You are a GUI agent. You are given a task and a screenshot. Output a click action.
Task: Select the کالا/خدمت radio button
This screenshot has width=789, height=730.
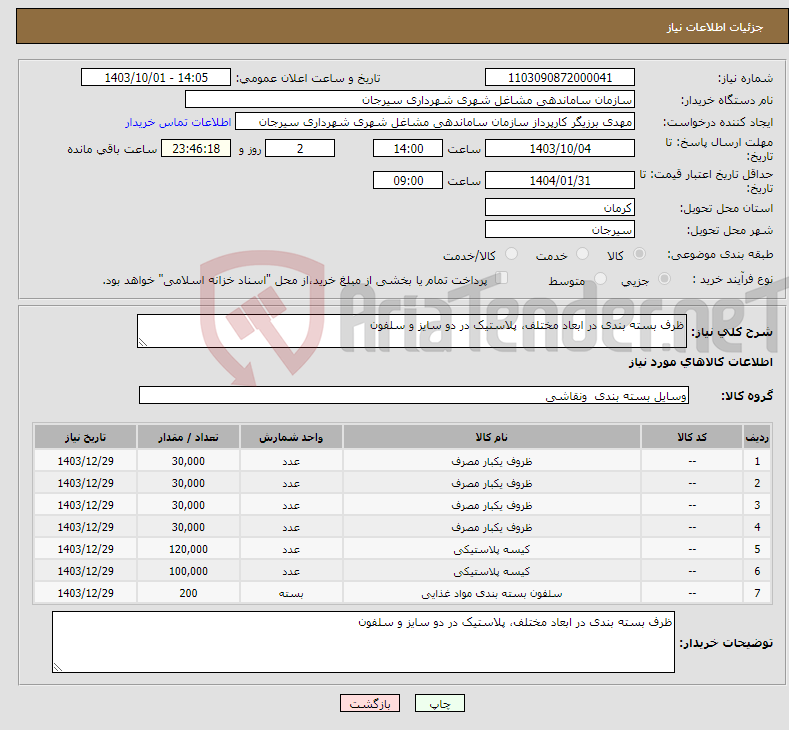pos(511,254)
